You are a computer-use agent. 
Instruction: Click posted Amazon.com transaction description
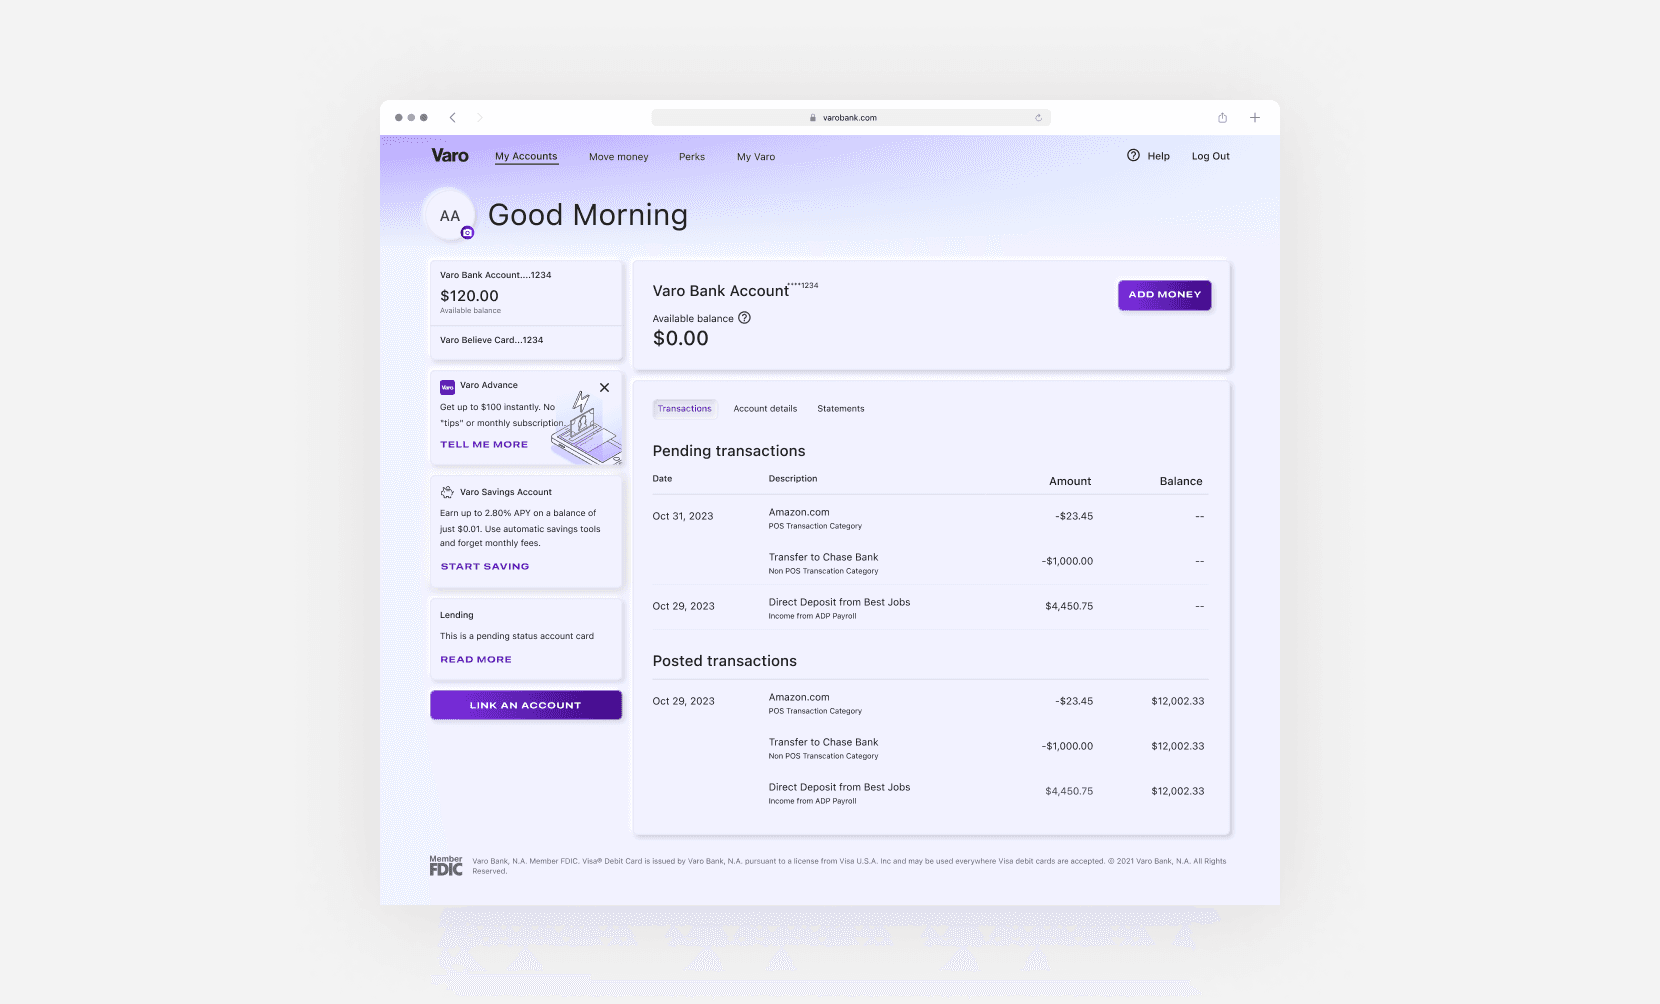799,697
